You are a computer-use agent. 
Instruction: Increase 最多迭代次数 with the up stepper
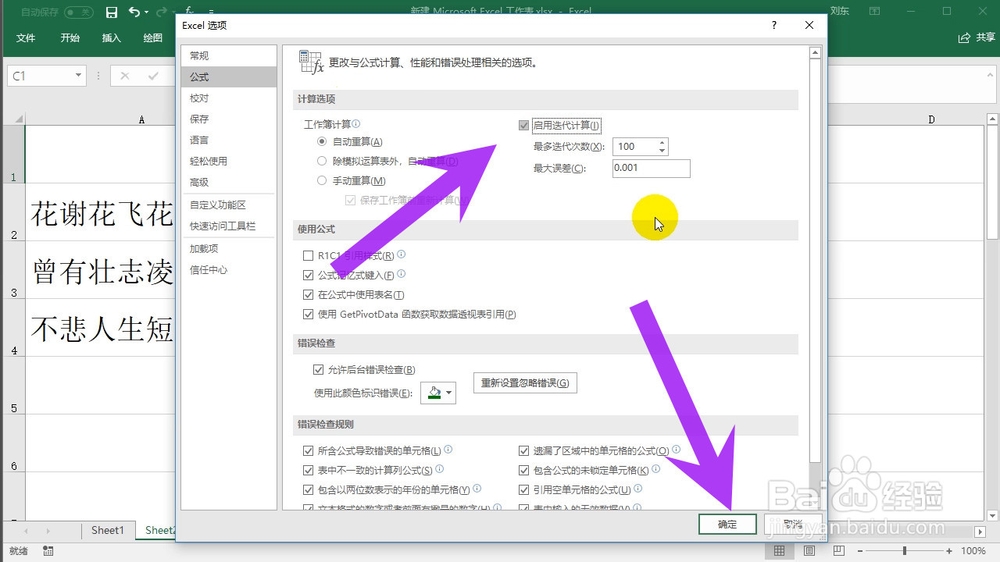662,142
